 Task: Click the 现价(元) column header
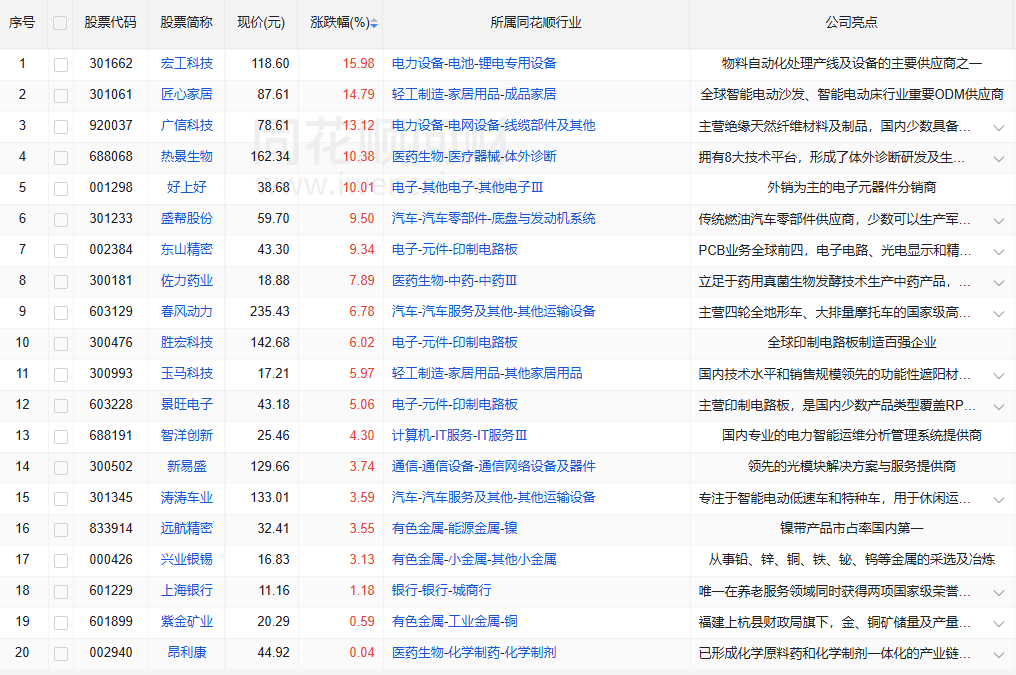tap(260, 23)
